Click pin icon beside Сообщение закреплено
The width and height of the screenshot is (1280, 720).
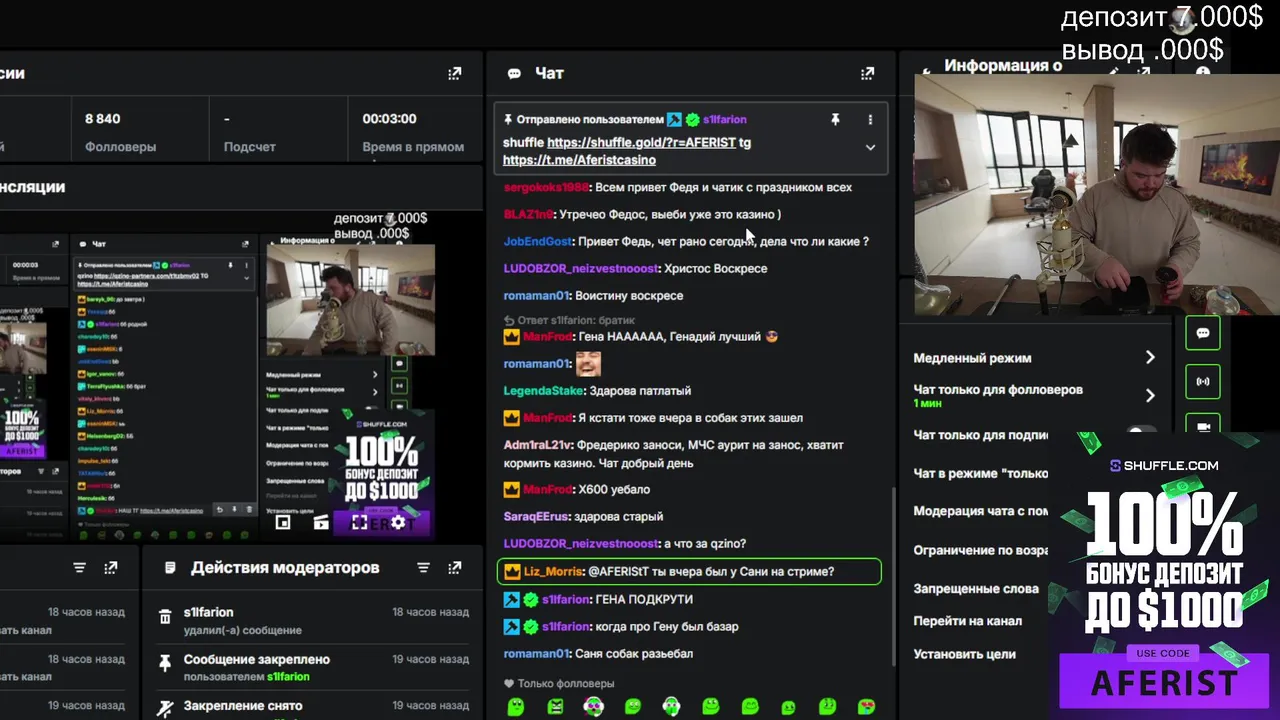165,663
